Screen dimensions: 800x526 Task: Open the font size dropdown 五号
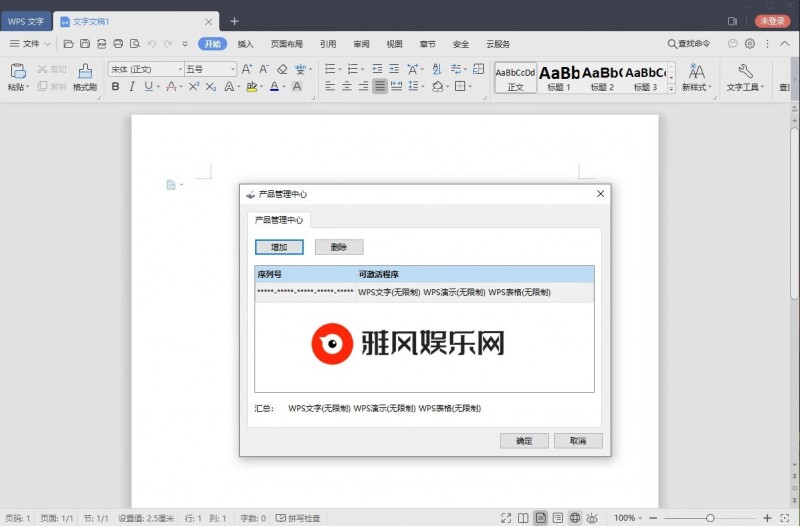(x=233, y=69)
